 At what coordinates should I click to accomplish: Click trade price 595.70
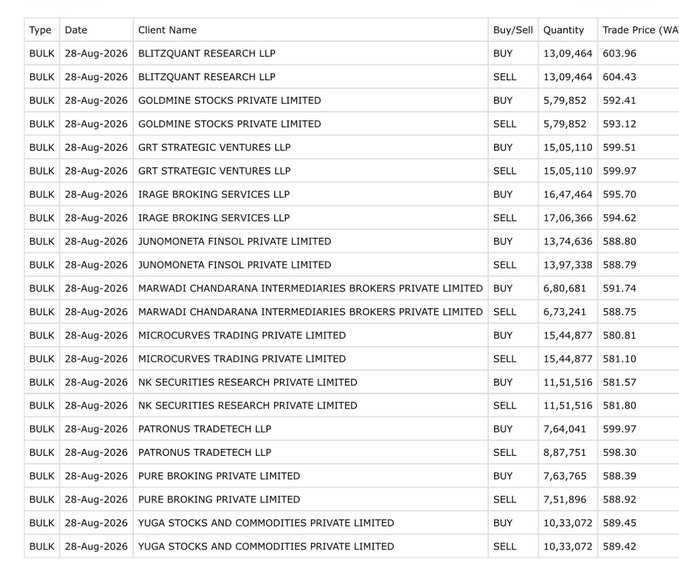[x=620, y=194]
